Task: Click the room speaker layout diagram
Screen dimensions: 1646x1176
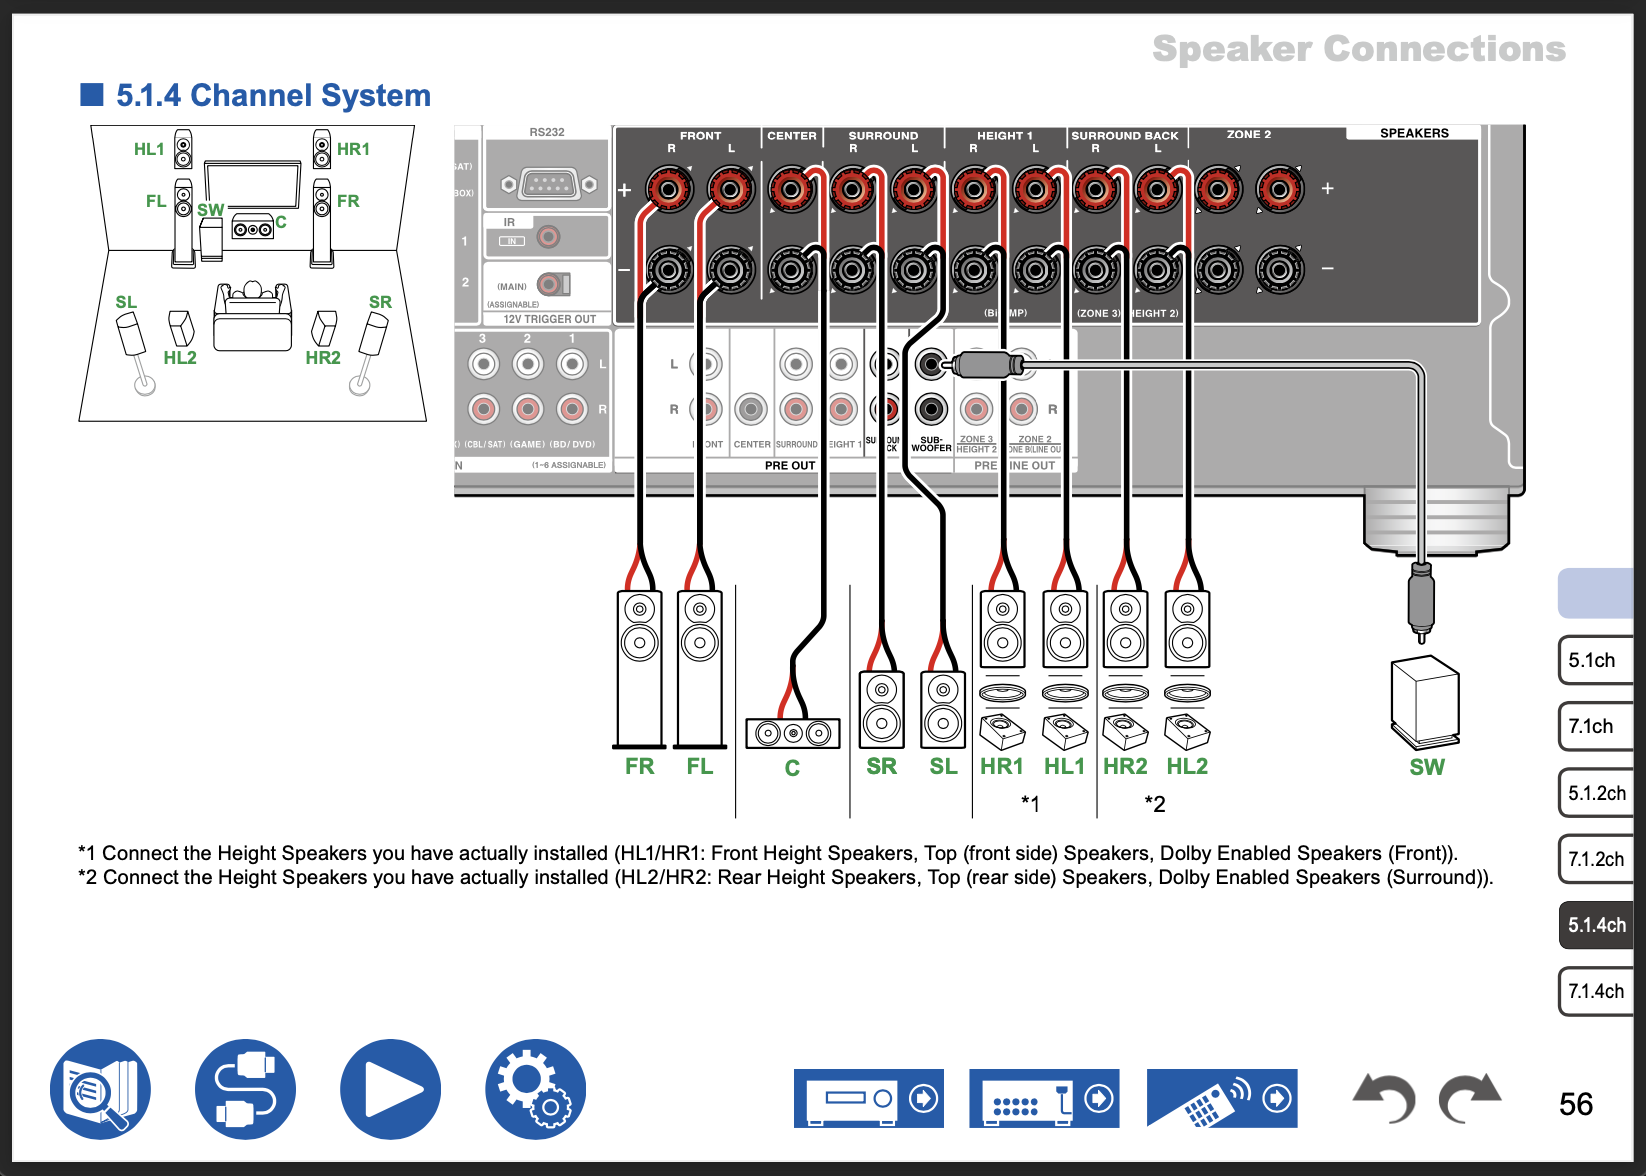Action: [x=253, y=272]
